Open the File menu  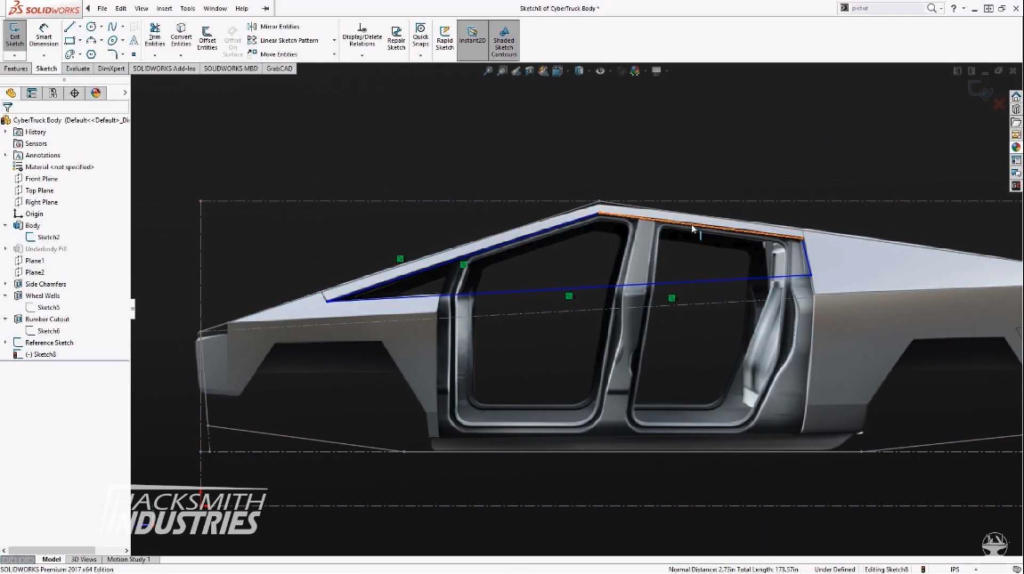(x=103, y=8)
